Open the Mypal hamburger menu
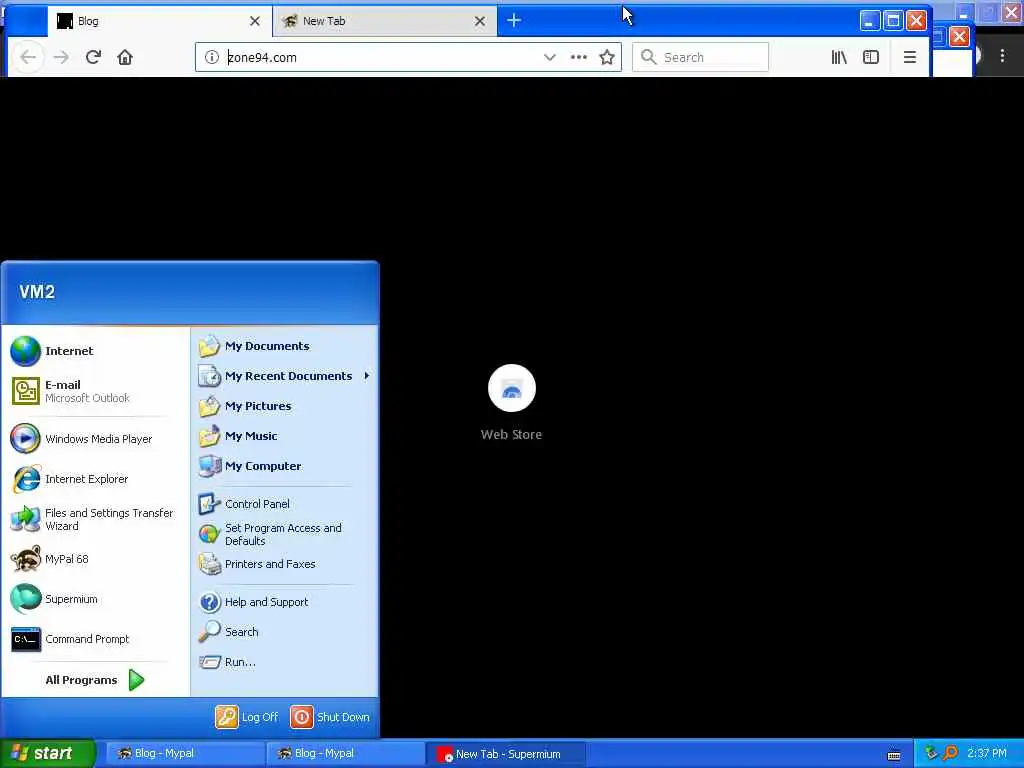Viewport: 1024px width, 768px height. (x=910, y=57)
